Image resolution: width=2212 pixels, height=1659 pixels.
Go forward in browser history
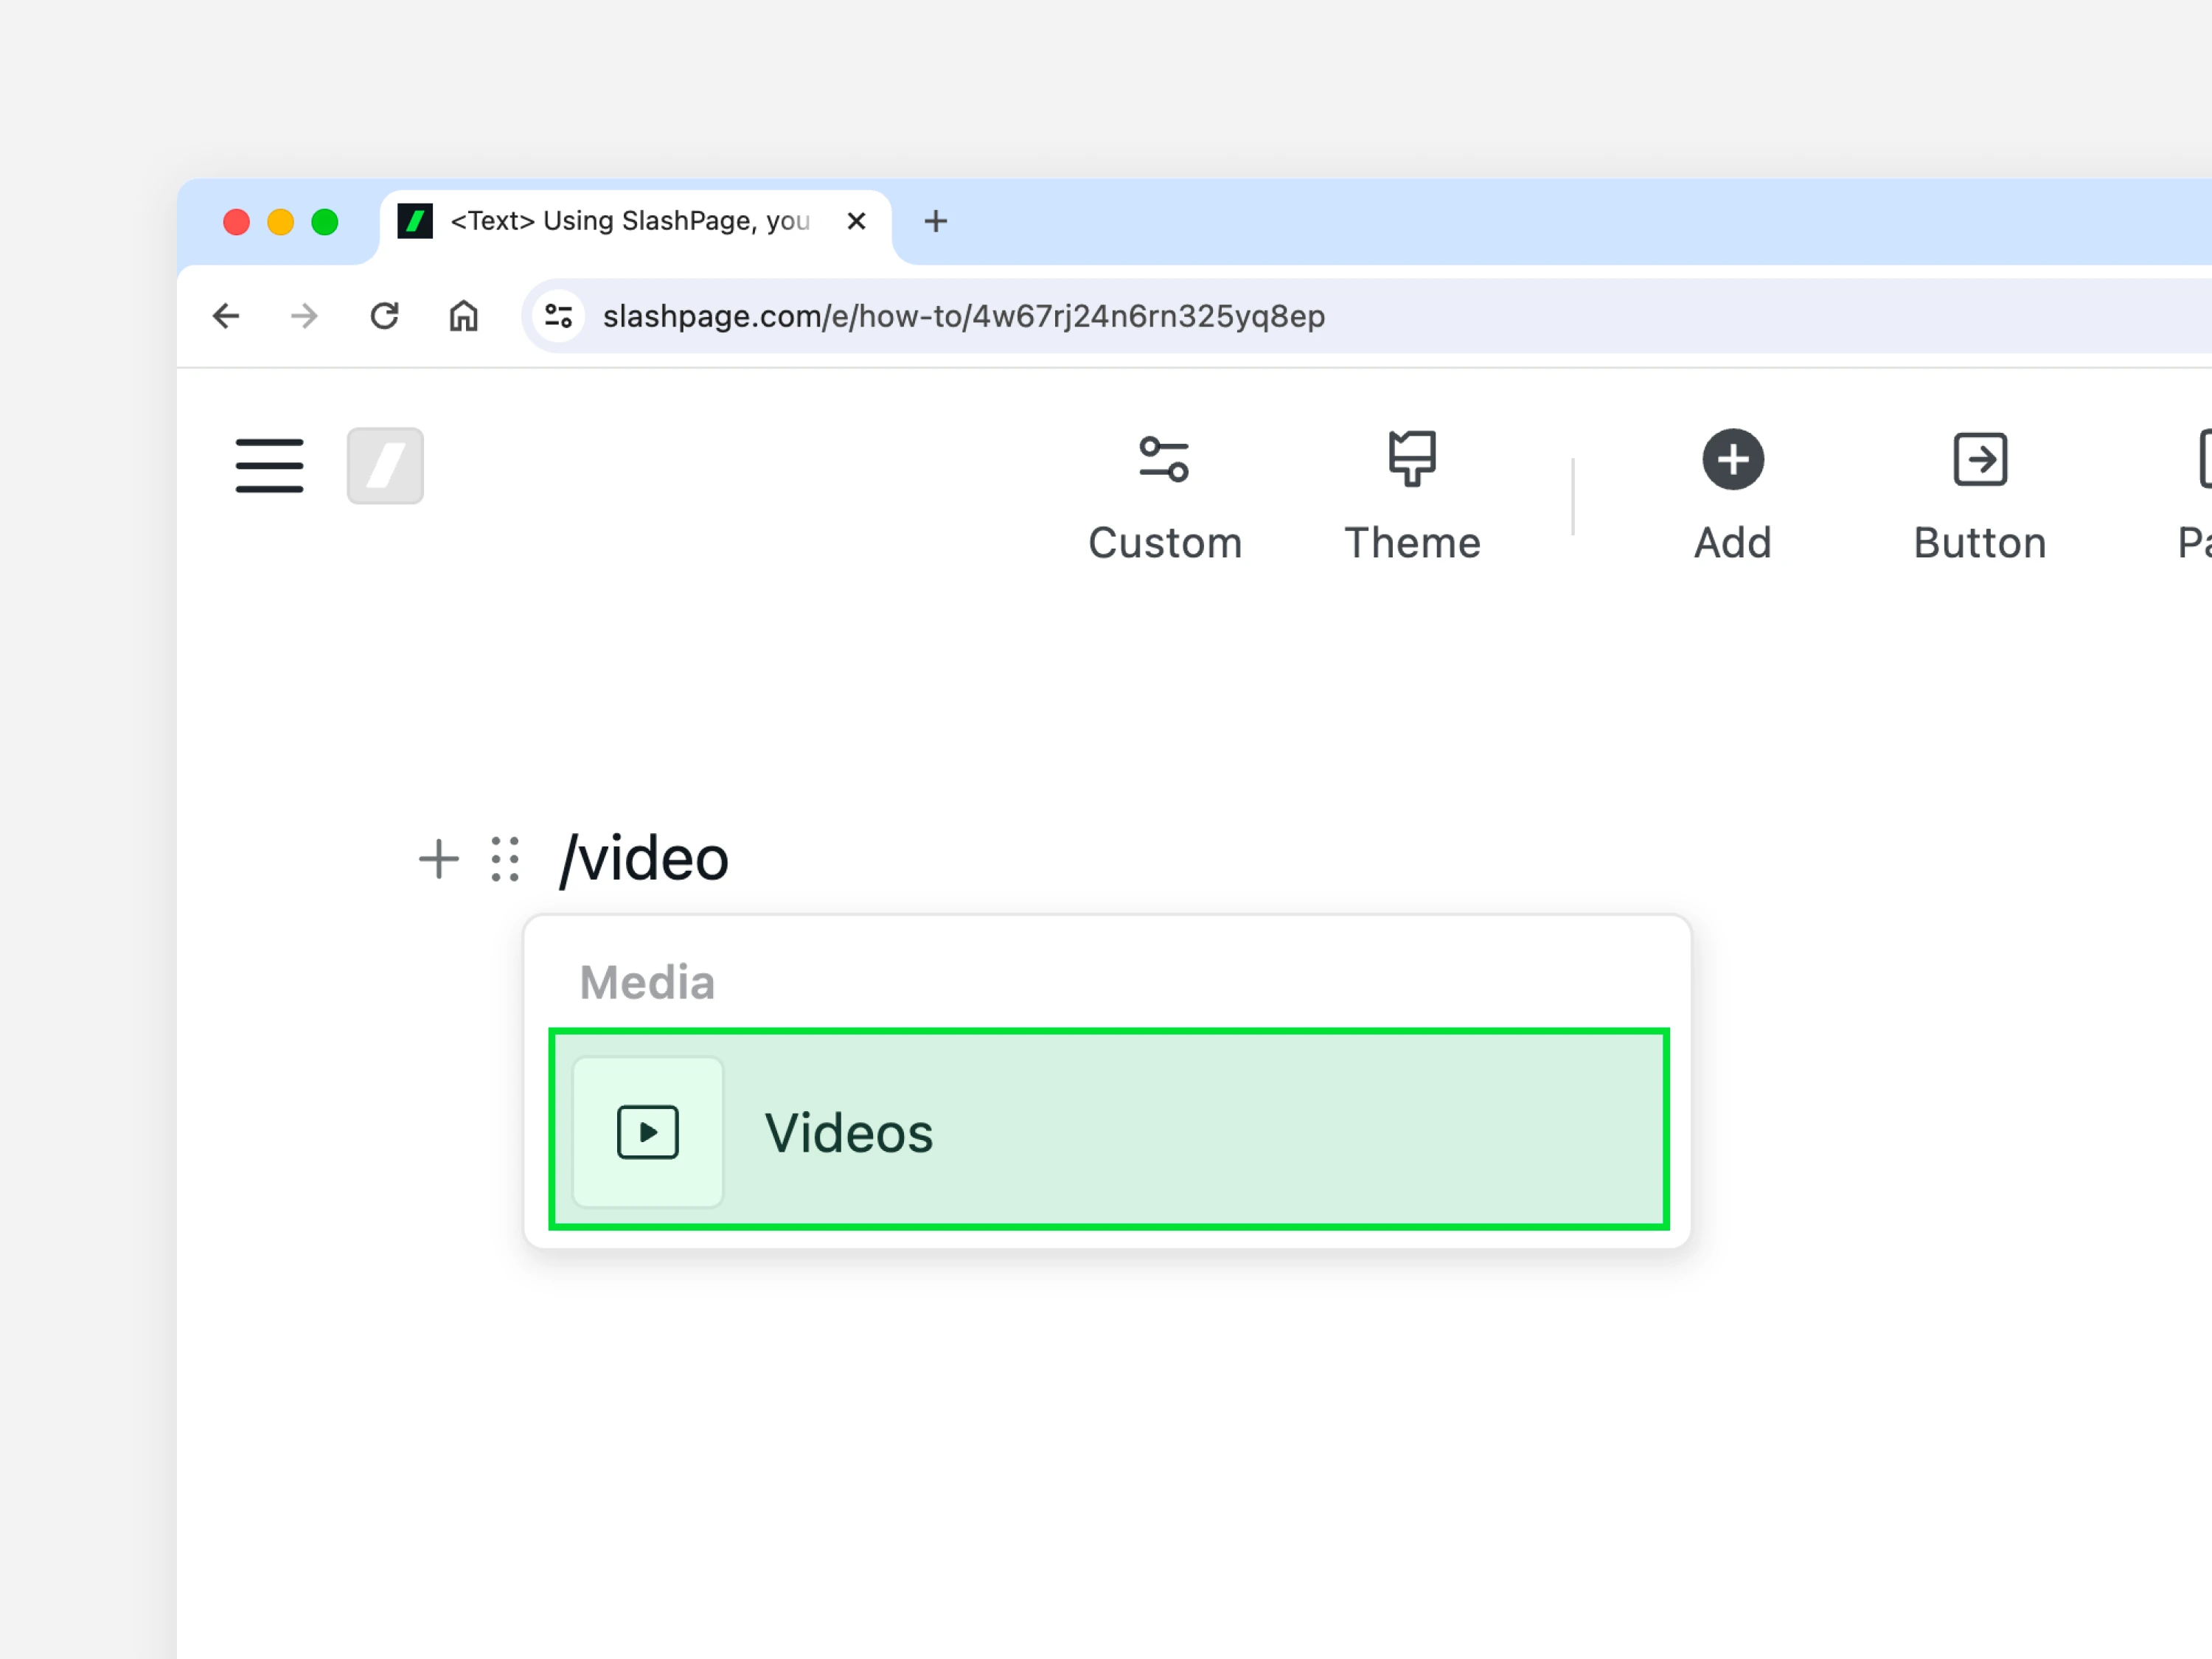click(304, 316)
